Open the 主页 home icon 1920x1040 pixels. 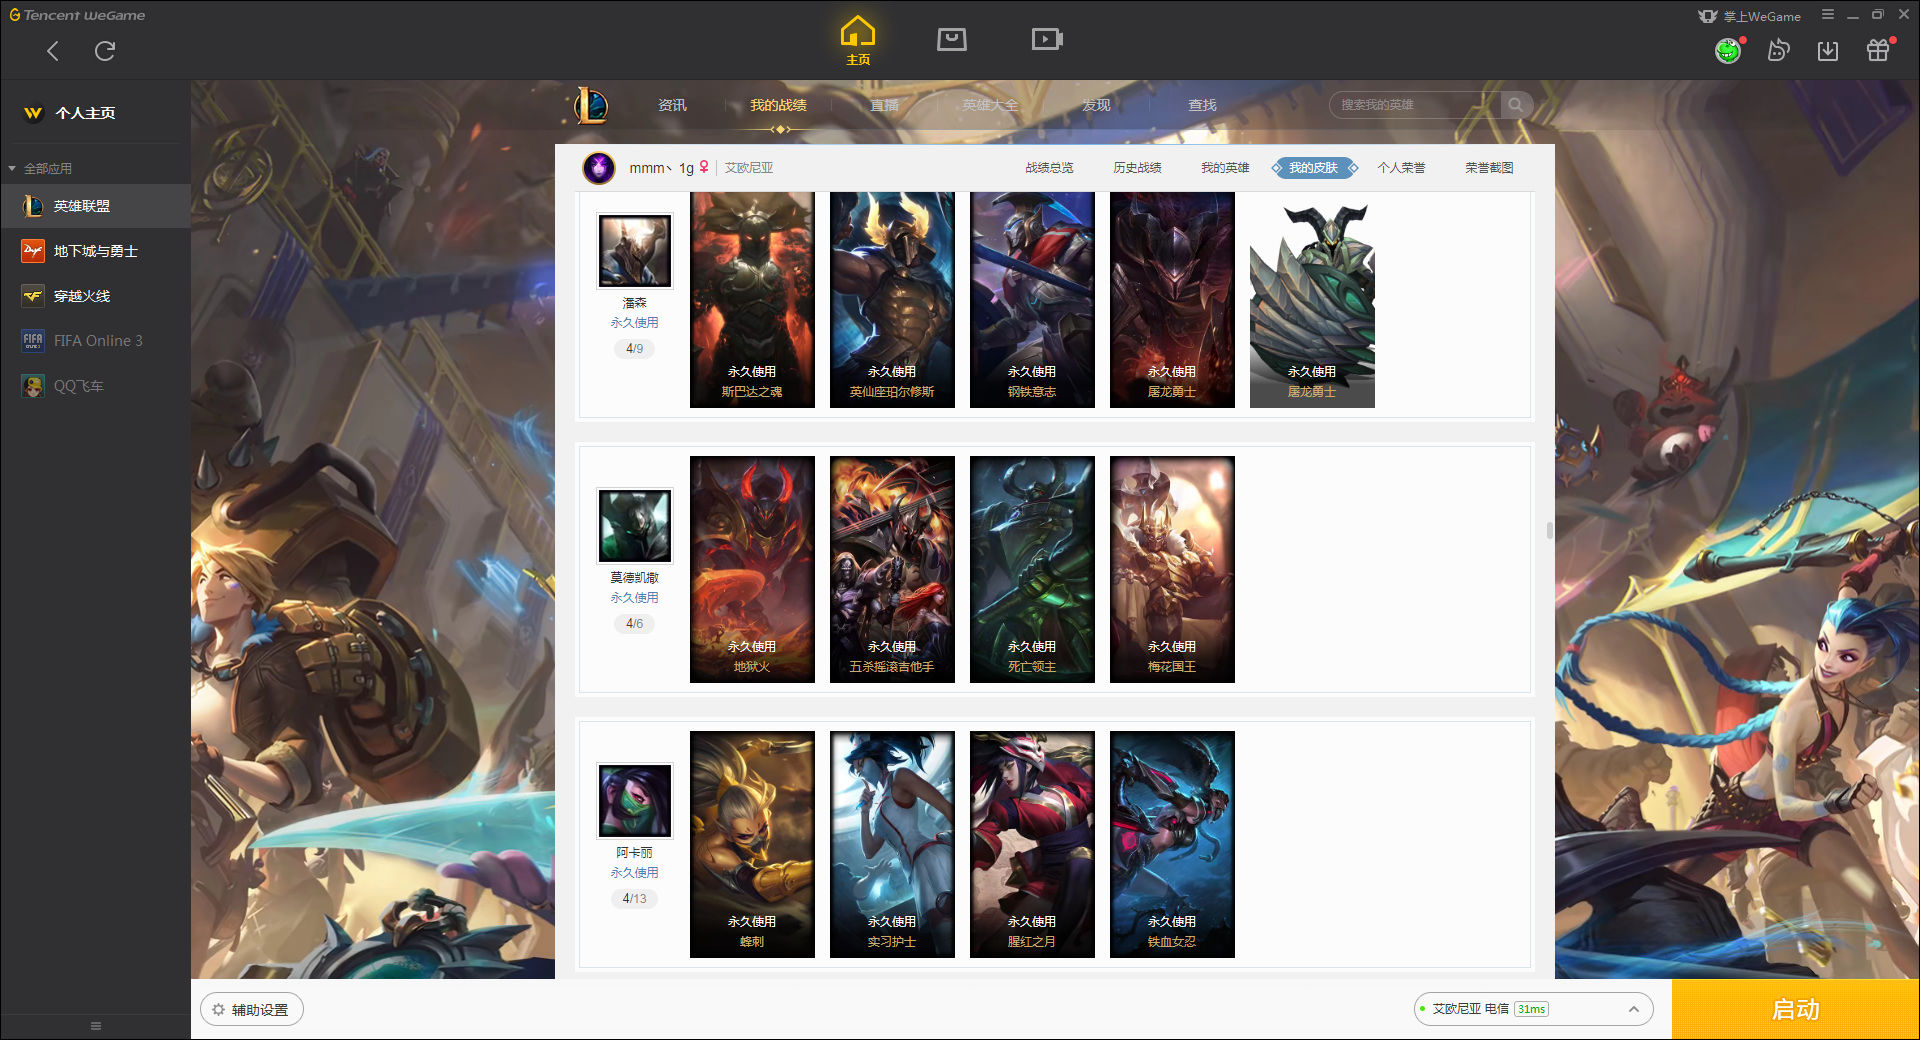[858, 41]
